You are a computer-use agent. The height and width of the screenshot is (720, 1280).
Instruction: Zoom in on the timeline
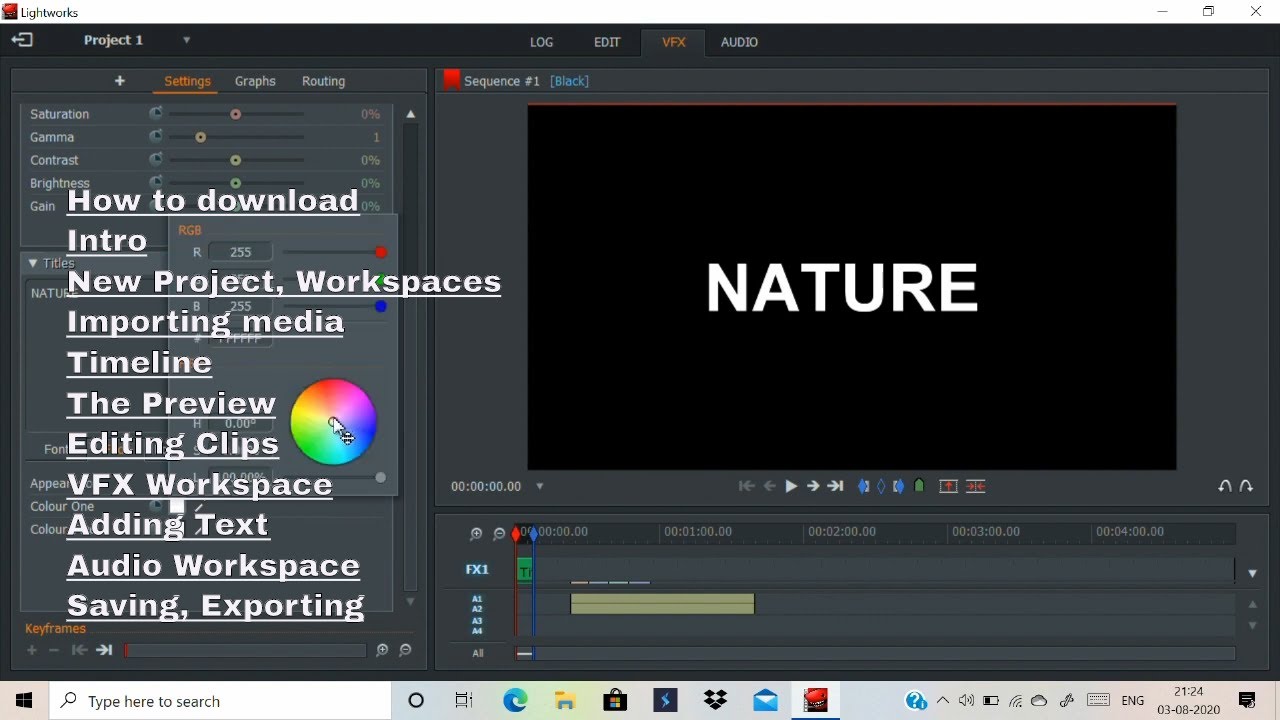(476, 535)
